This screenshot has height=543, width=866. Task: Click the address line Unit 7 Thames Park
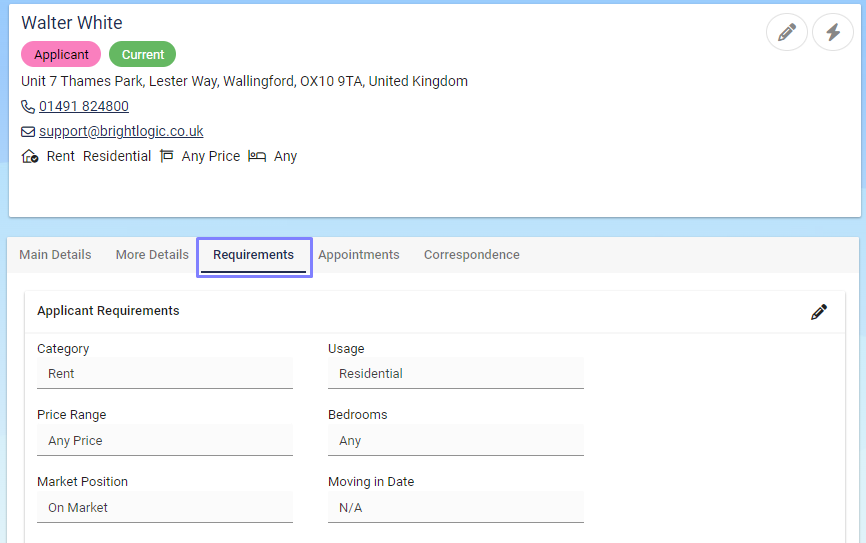244,81
